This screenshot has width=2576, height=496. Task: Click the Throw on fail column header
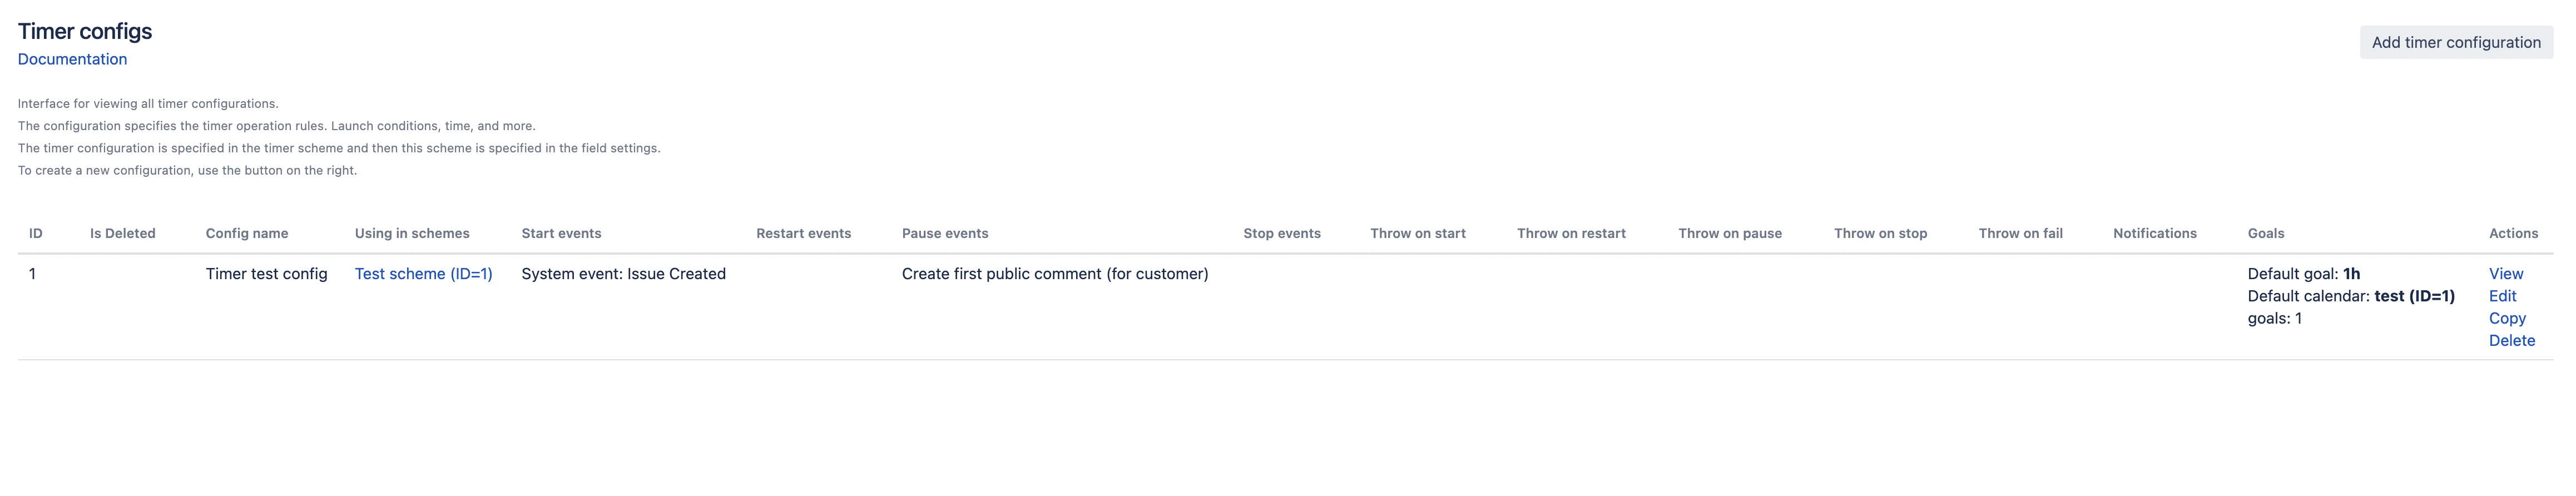click(2020, 233)
